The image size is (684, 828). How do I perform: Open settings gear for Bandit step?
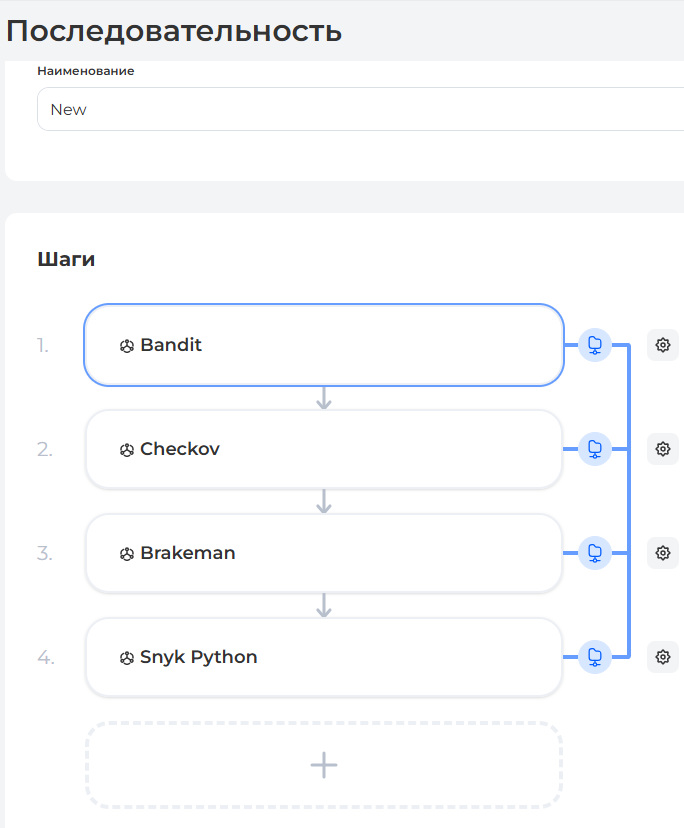(x=662, y=345)
